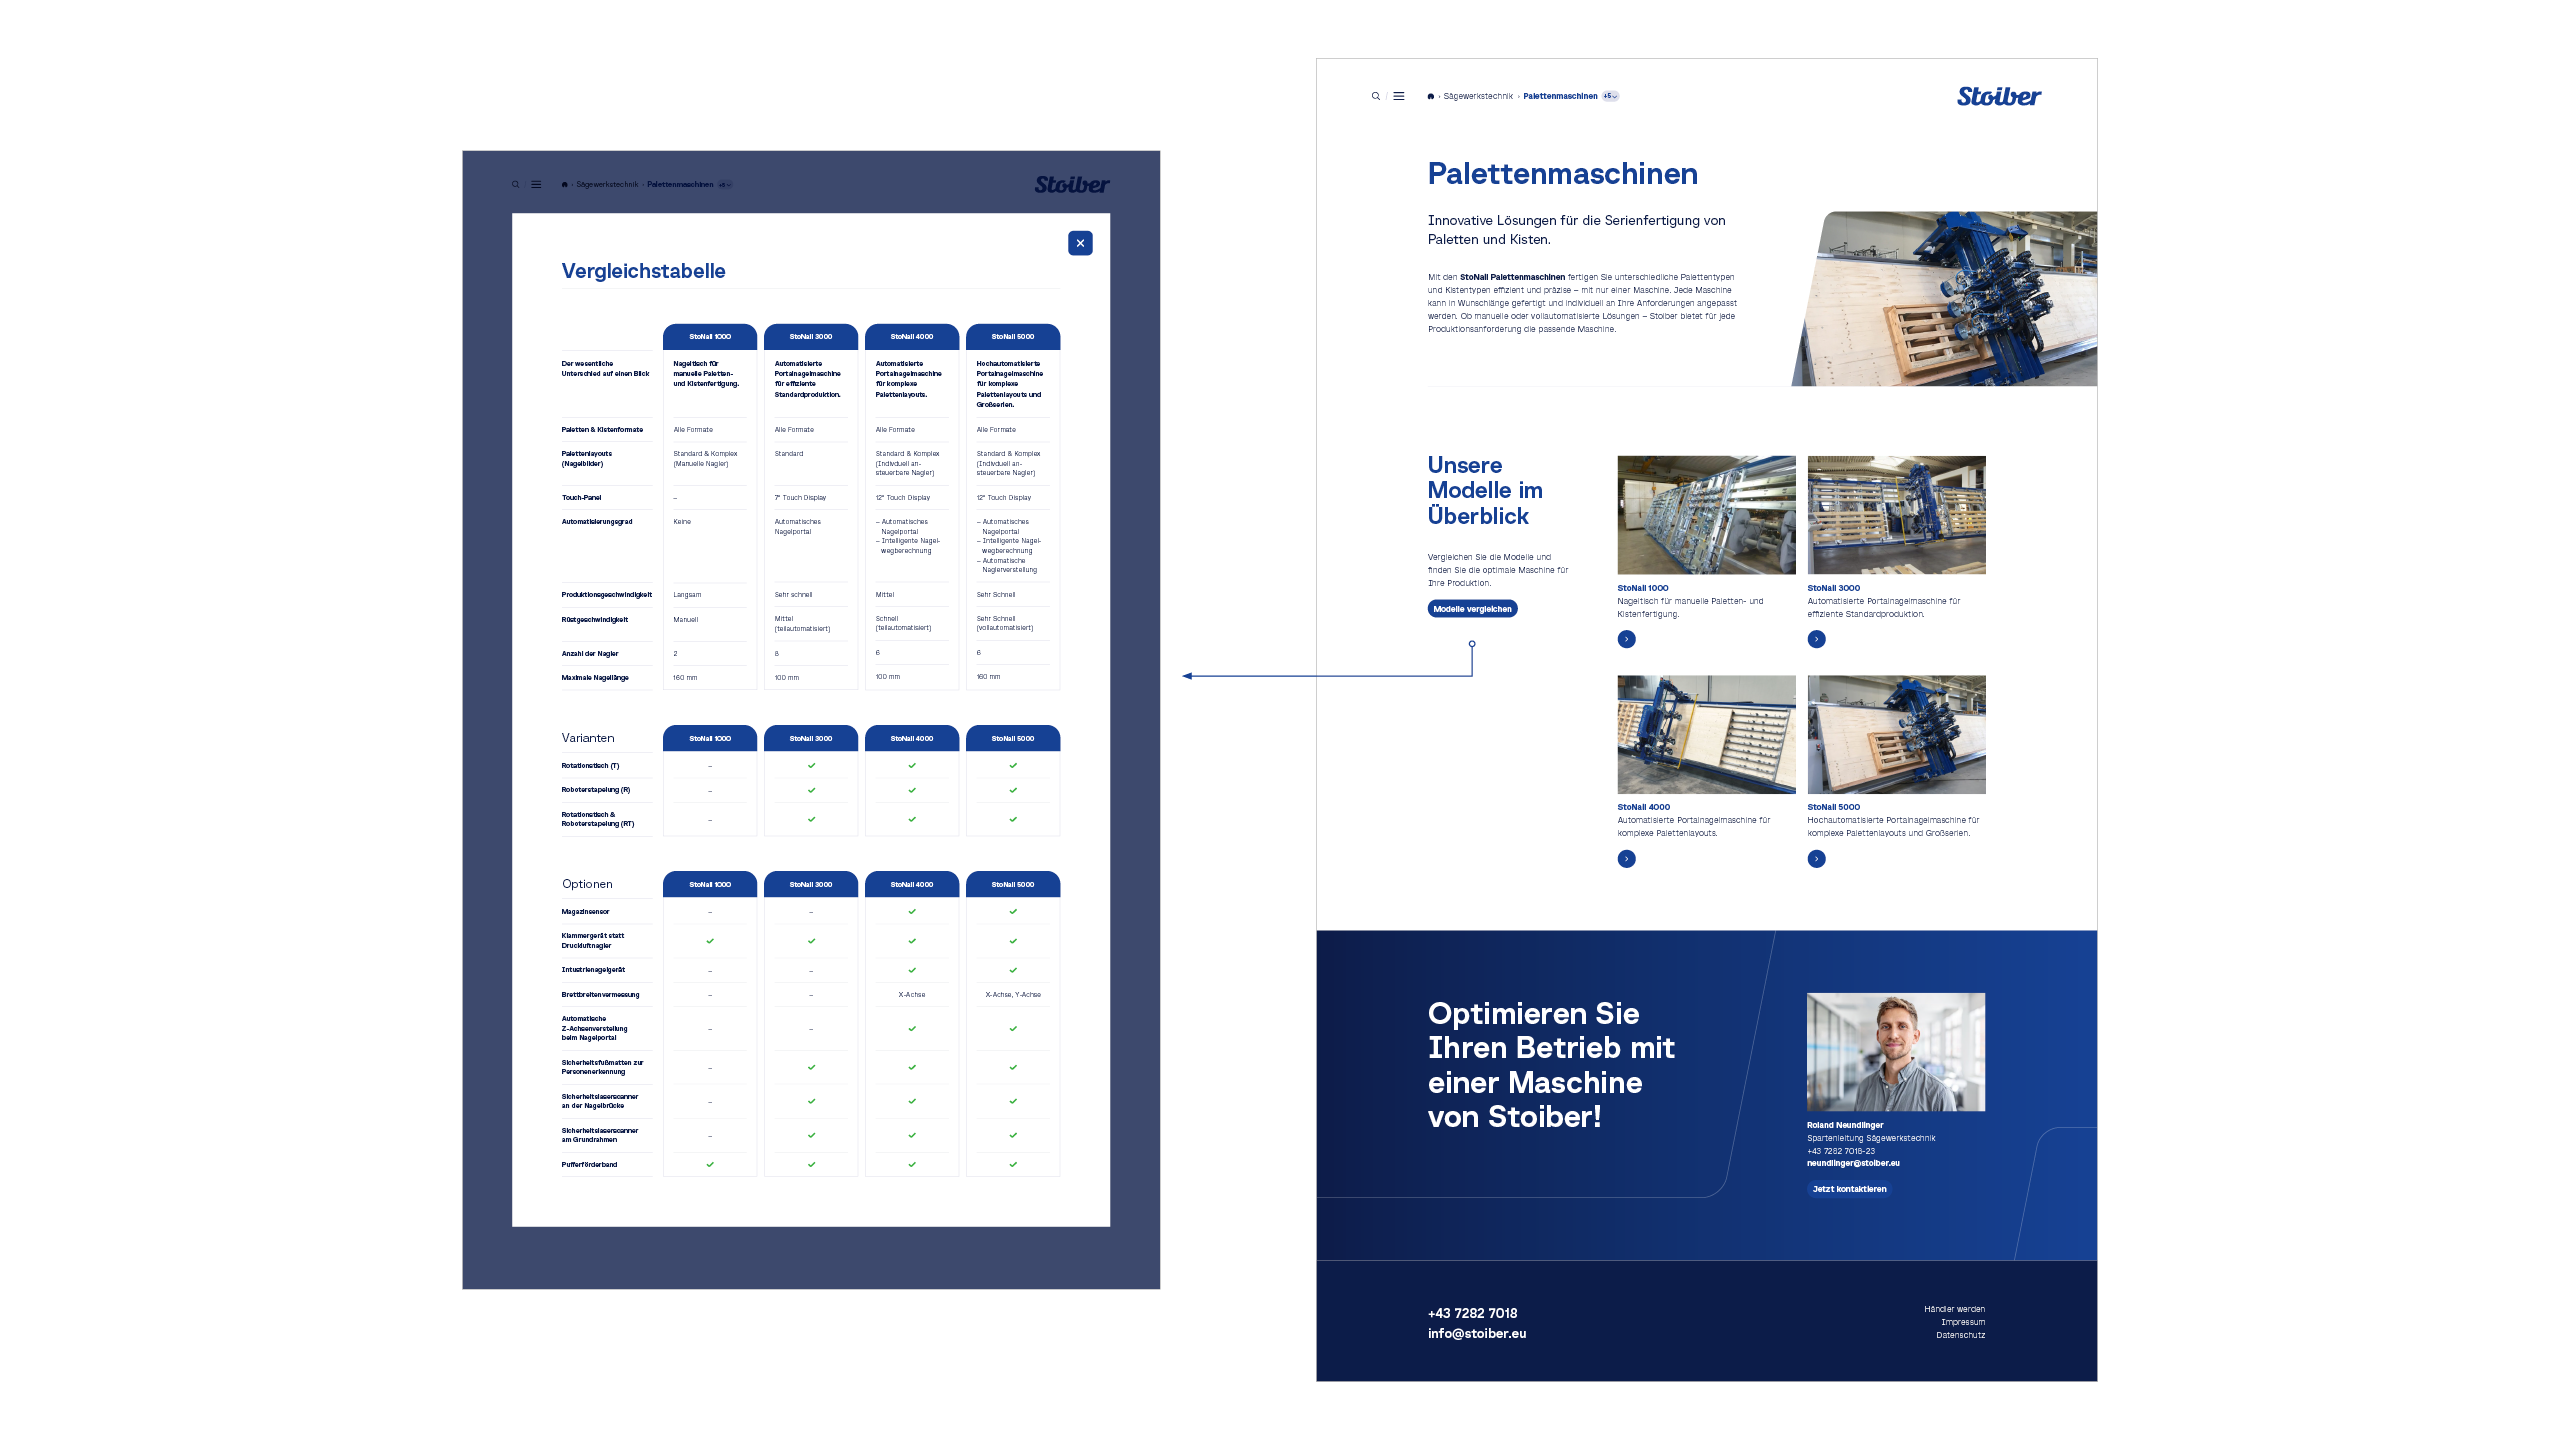
Task: Click the search icon on the Palettenmaschinen page
Action: tap(1376, 97)
